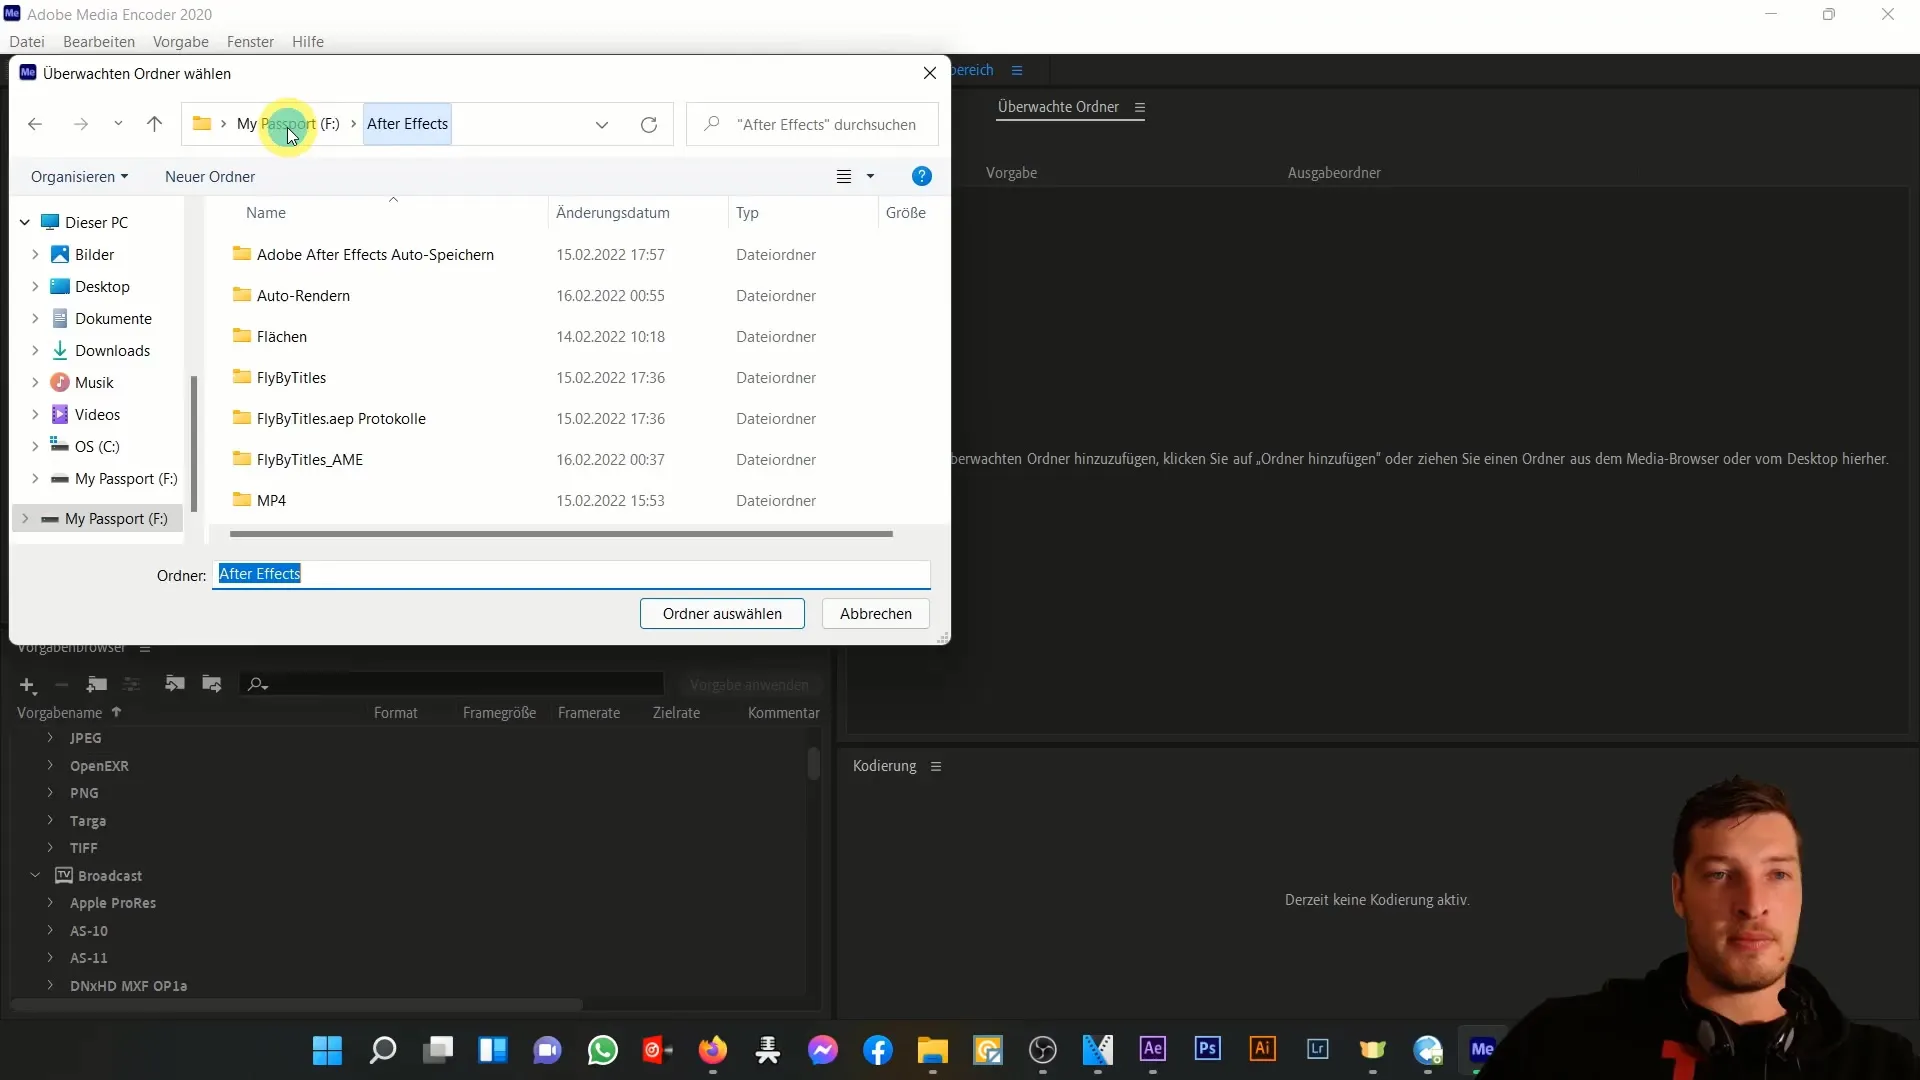Select Vorgabe from menu bar
1920x1080 pixels.
tap(181, 41)
